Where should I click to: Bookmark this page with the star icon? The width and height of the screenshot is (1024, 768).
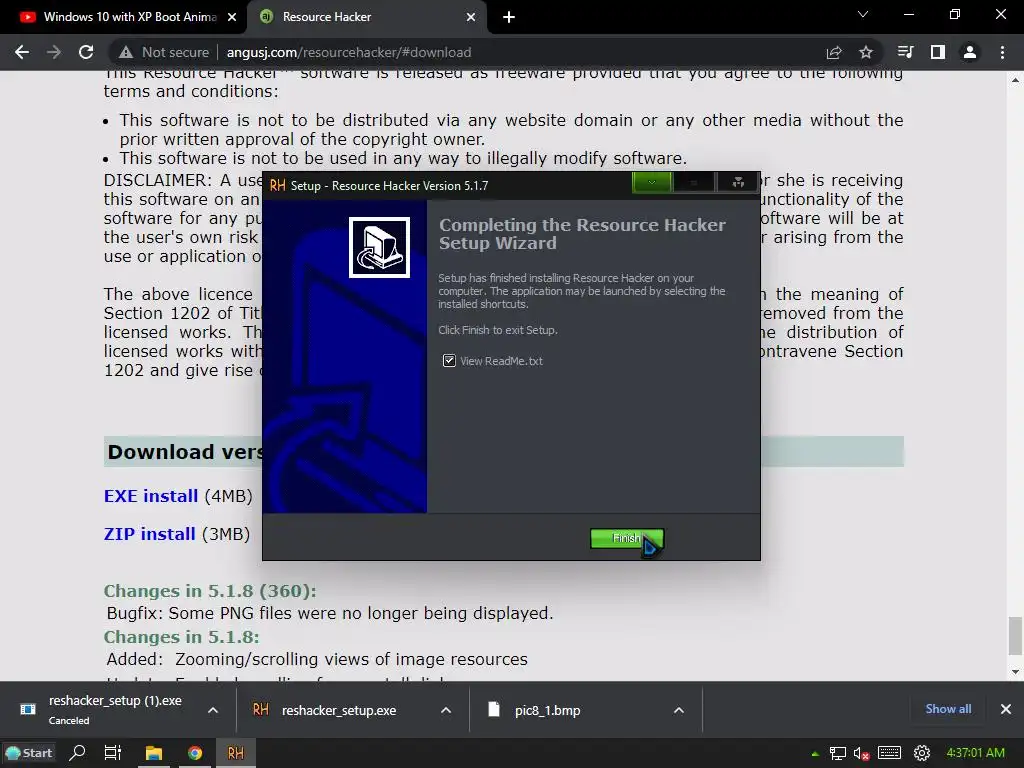[x=866, y=52]
